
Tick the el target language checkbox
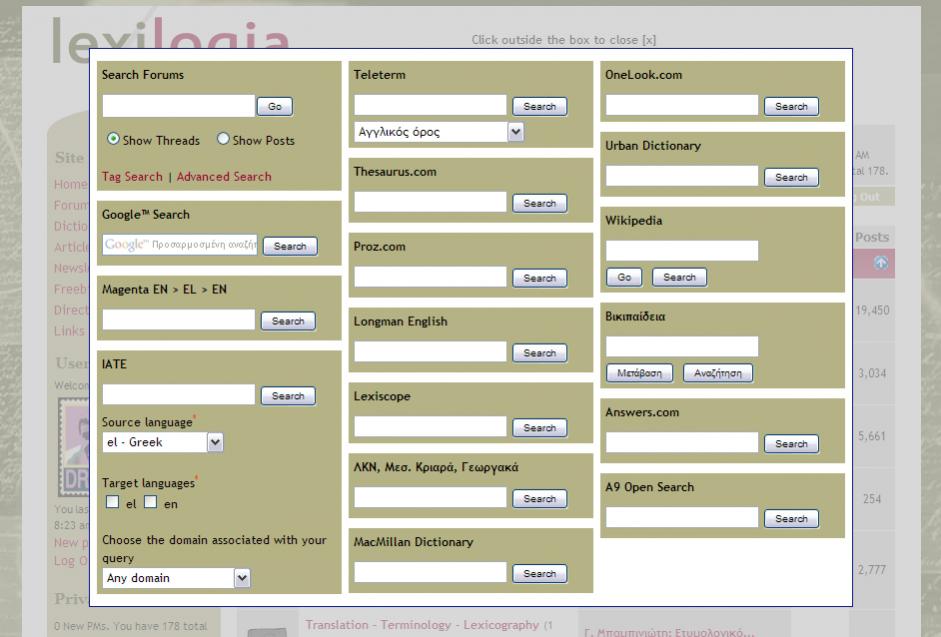pyautogui.click(x=112, y=502)
